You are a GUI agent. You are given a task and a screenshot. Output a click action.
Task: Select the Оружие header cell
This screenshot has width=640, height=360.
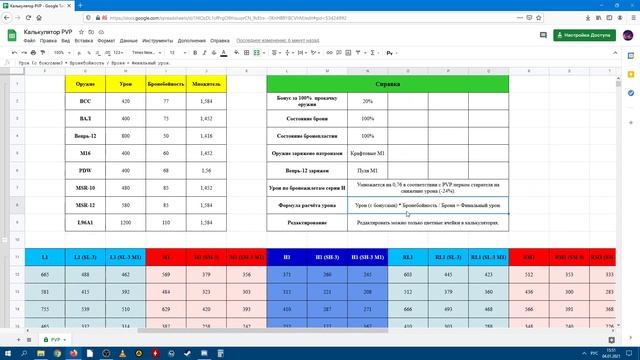click(x=85, y=84)
